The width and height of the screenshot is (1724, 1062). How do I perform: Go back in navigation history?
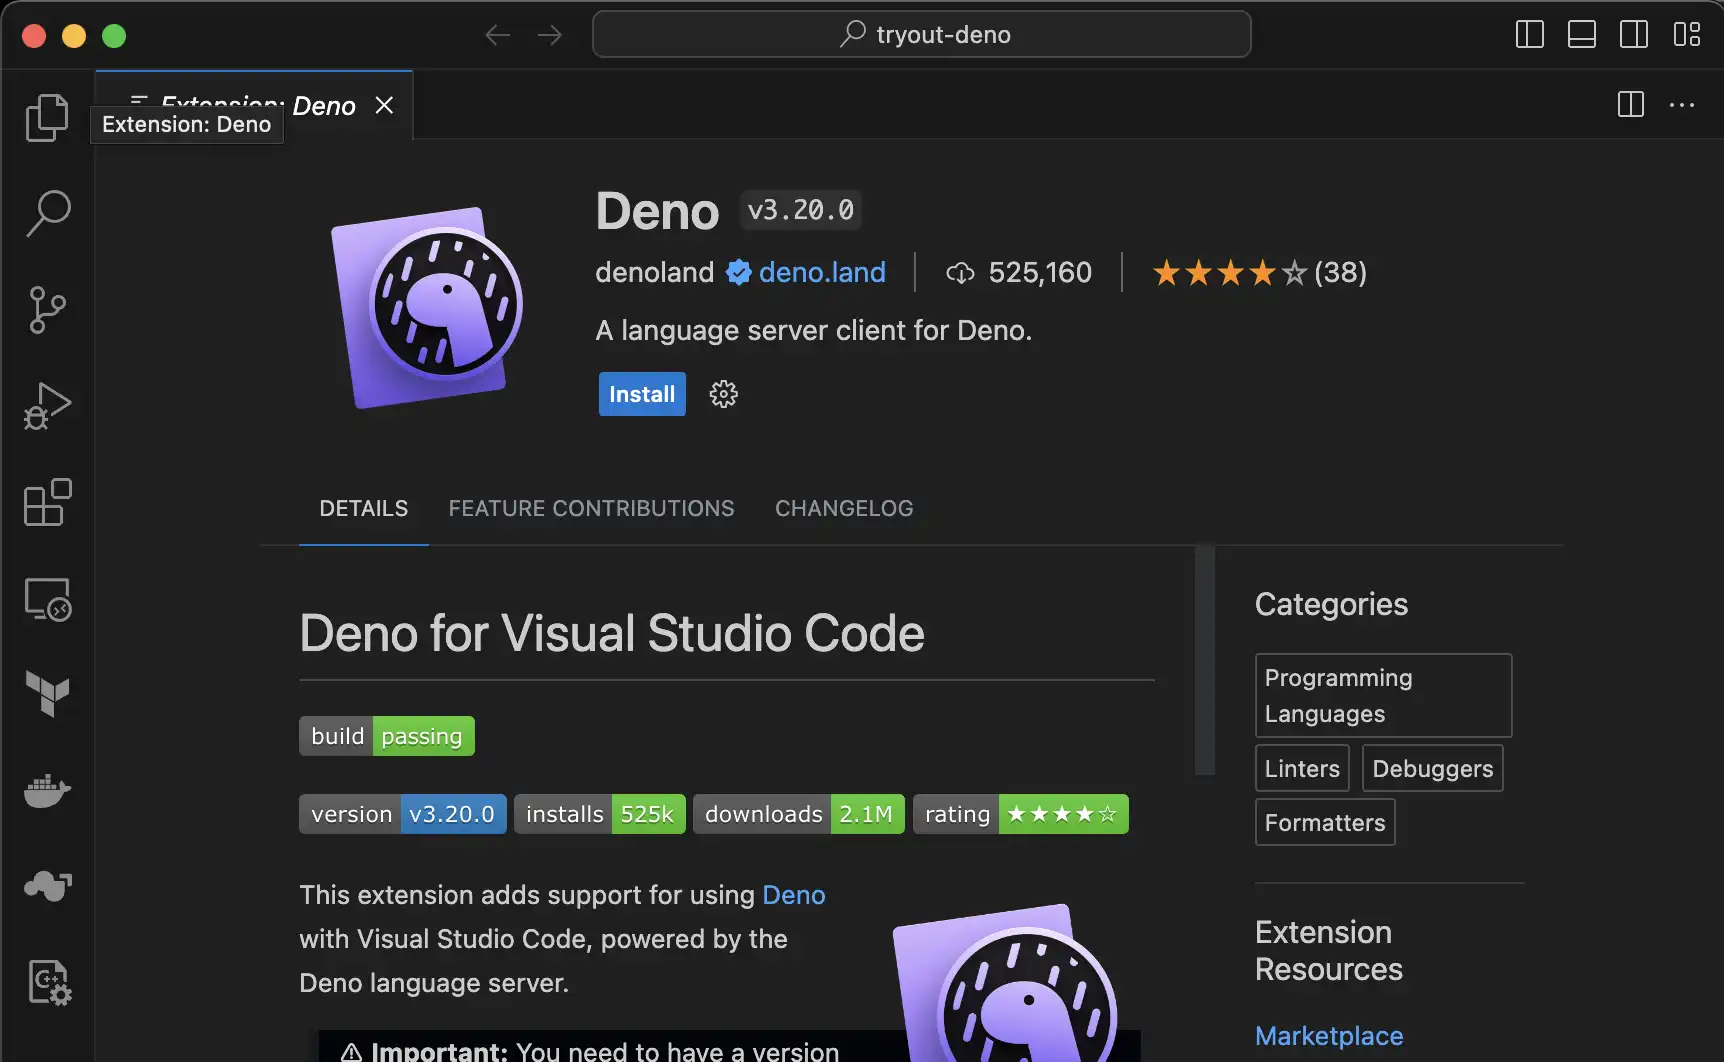497,35
